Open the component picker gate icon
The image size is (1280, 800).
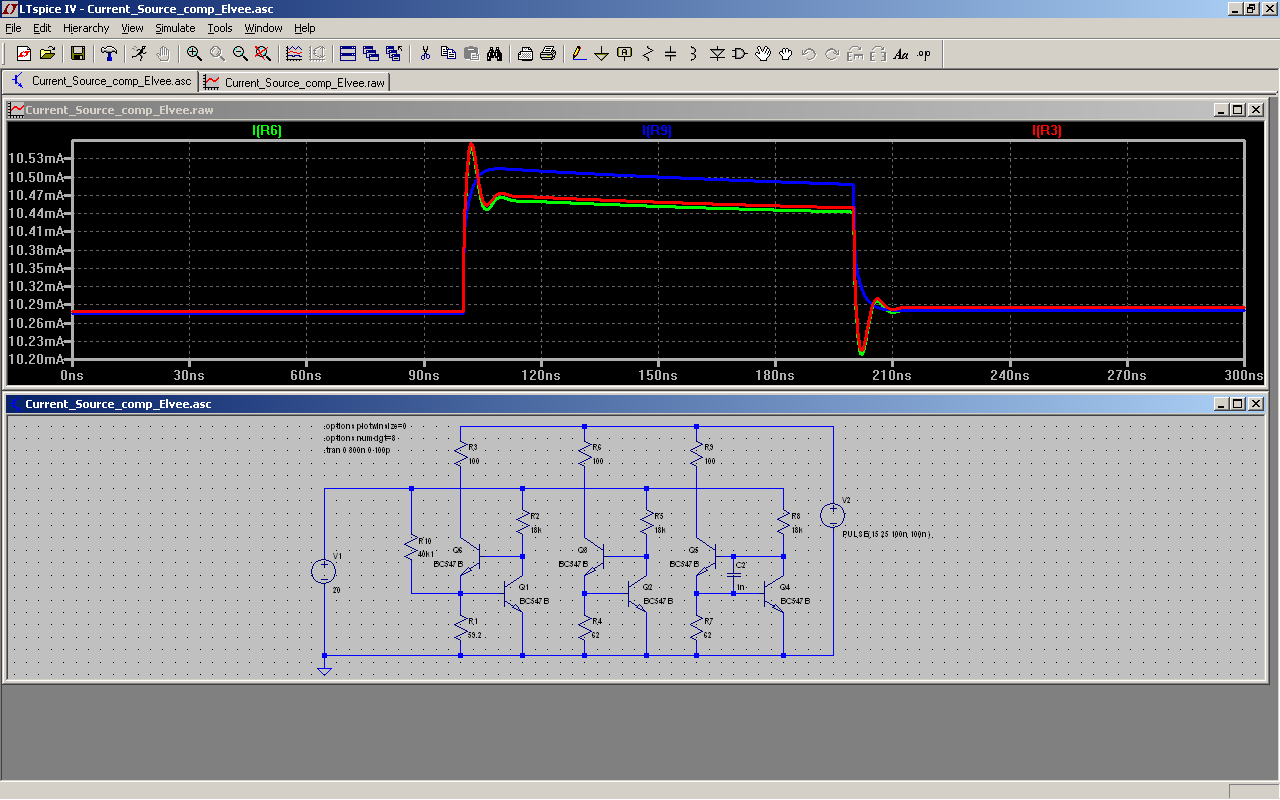(x=740, y=53)
